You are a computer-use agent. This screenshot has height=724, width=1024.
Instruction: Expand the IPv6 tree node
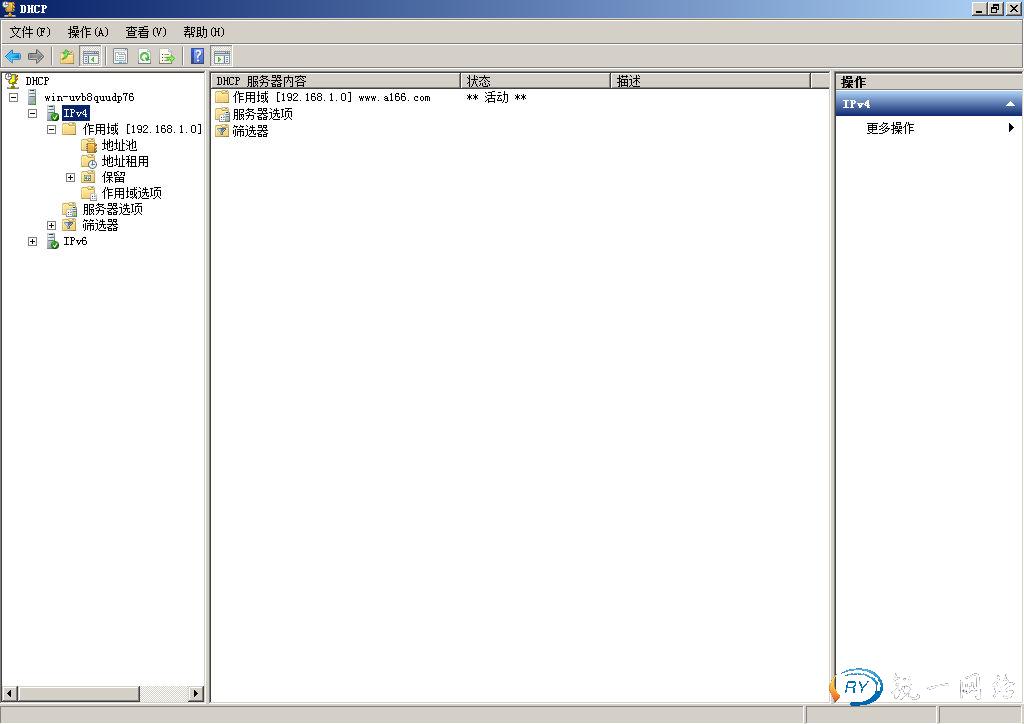point(33,241)
